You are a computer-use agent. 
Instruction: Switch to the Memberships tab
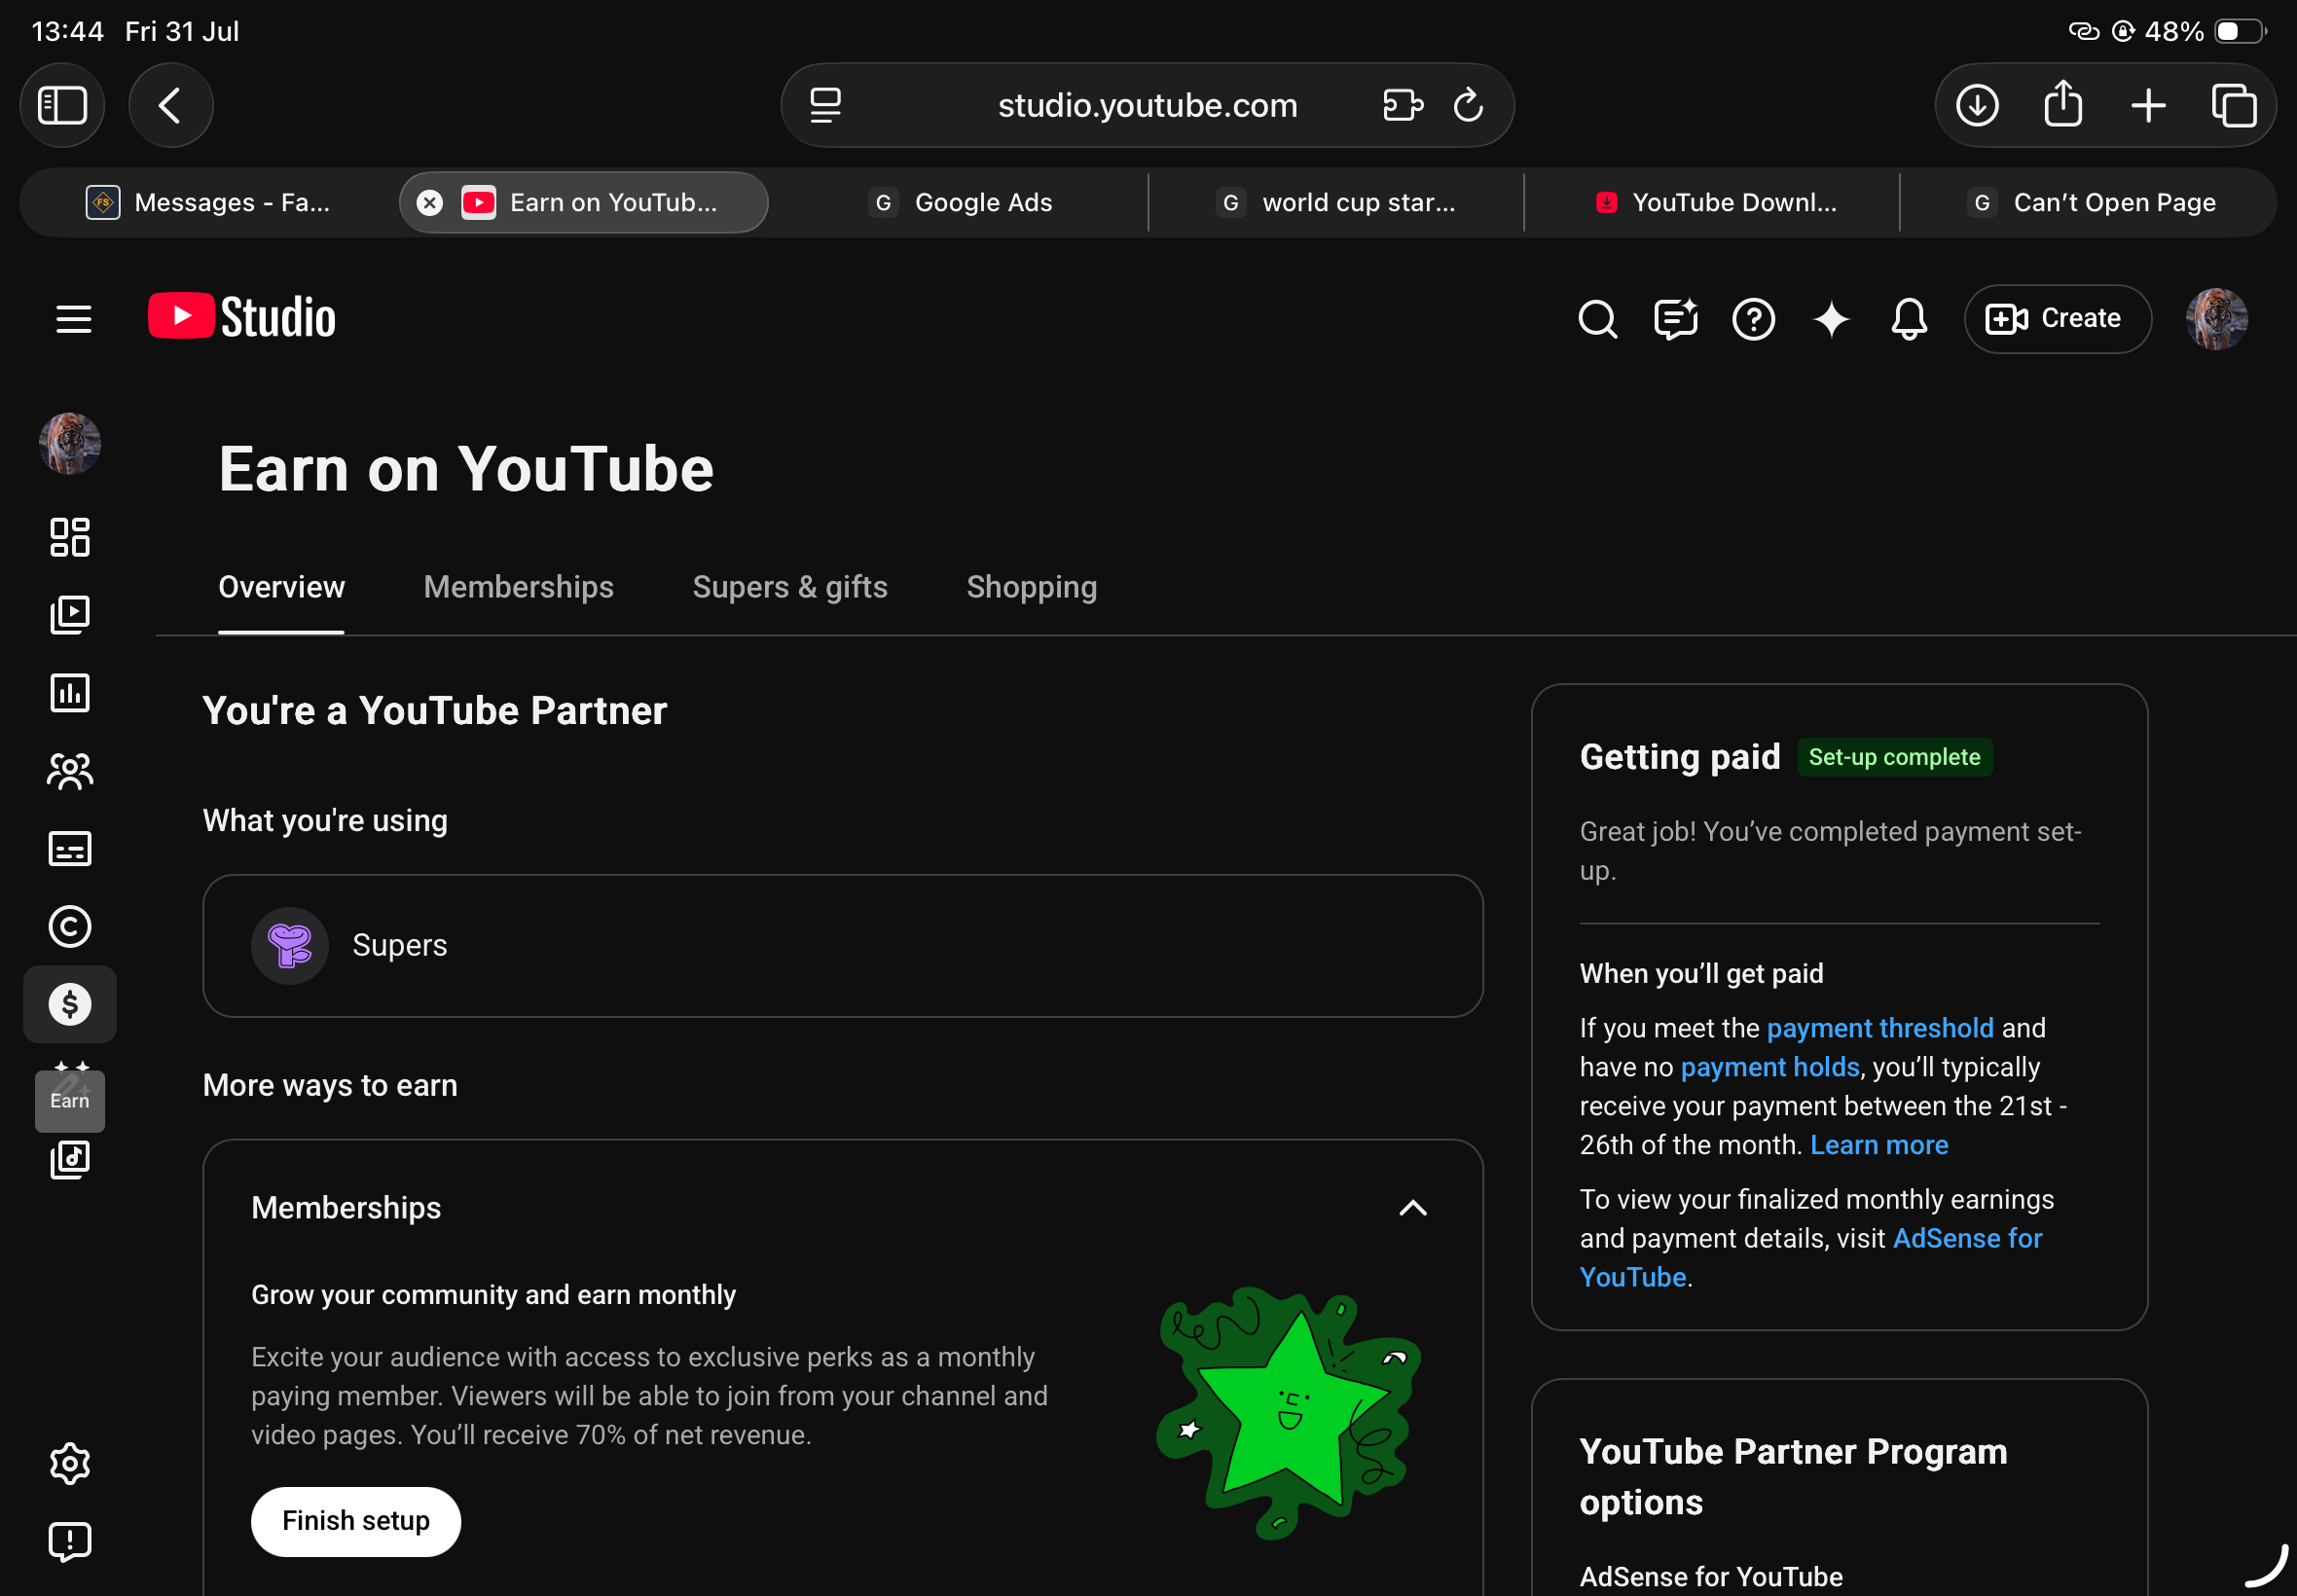click(x=518, y=587)
